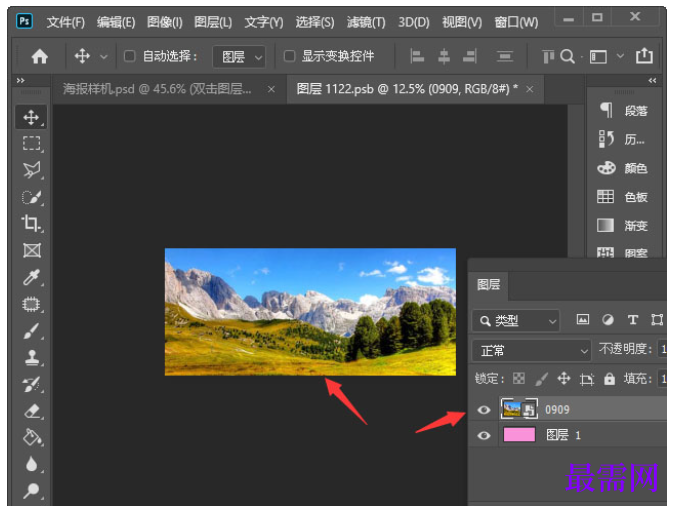Open the 类型 layer filter dropdown
The height and width of the screenshot is (509, 677).
click(x=516, y=321)
